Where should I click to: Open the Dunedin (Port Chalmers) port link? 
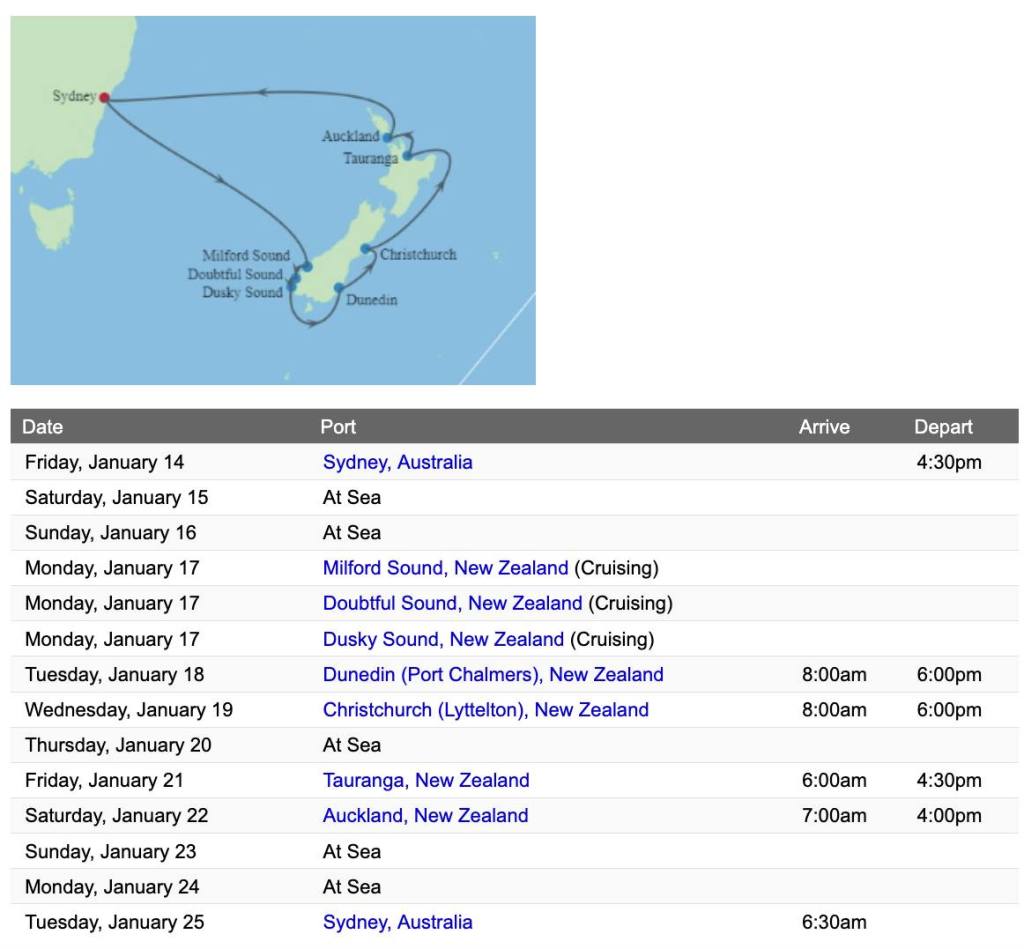point(493,674)
